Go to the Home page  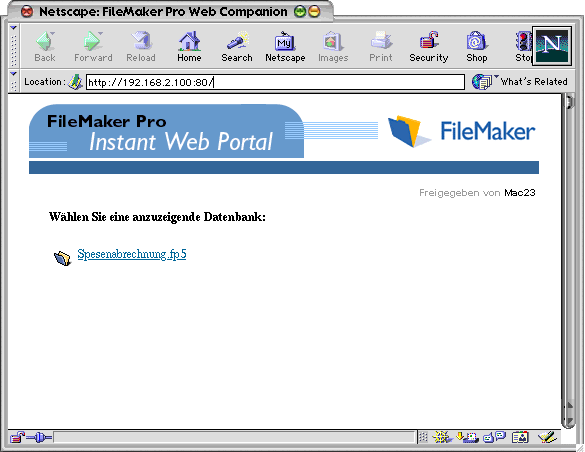pyautogui.click(x=189, y=46)
